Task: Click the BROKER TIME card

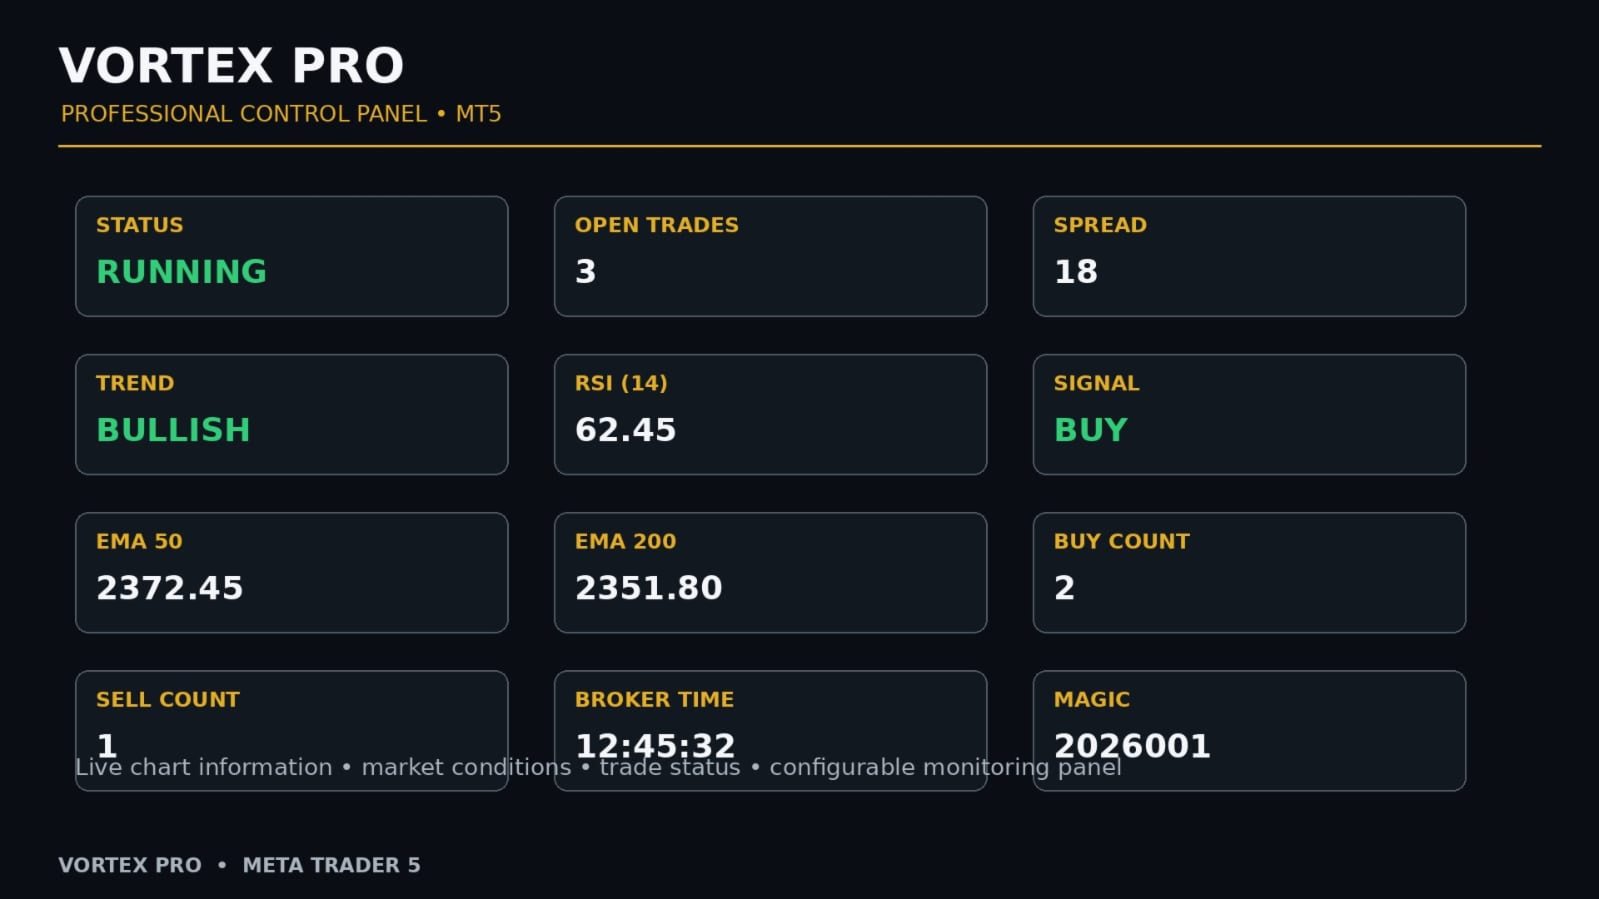Action: pyautogui.click(x=770, y=730)
